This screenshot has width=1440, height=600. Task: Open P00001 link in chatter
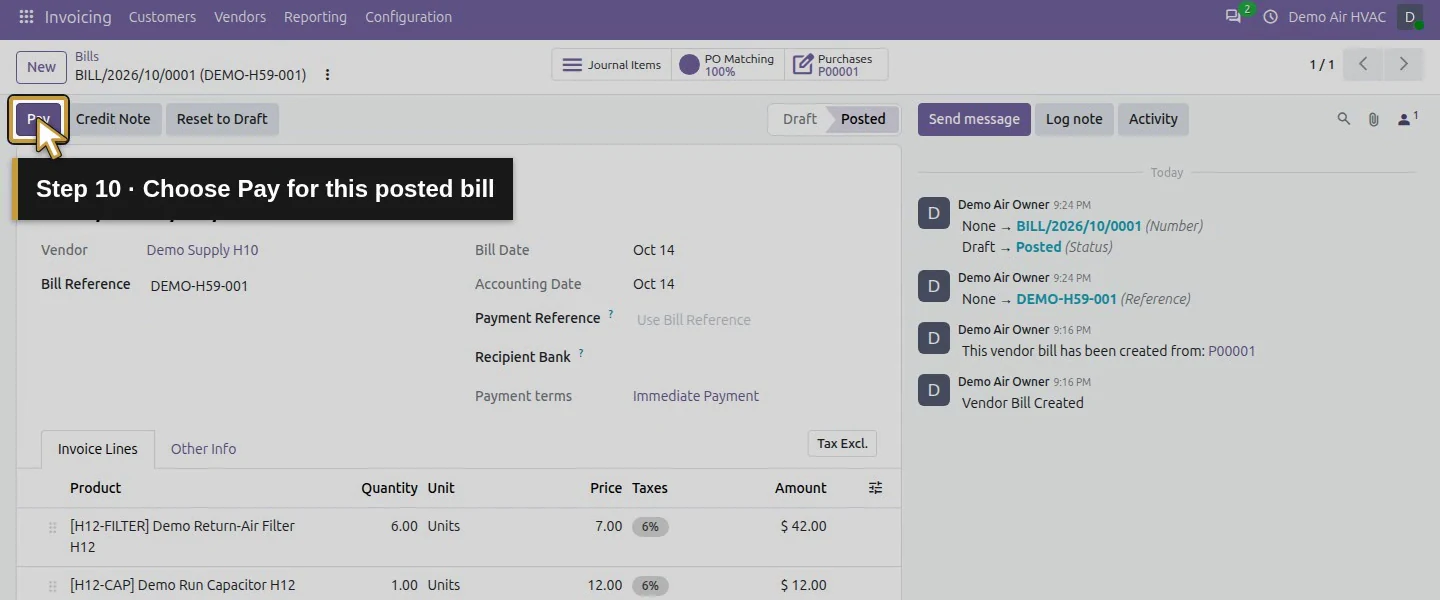[1231, 351]
